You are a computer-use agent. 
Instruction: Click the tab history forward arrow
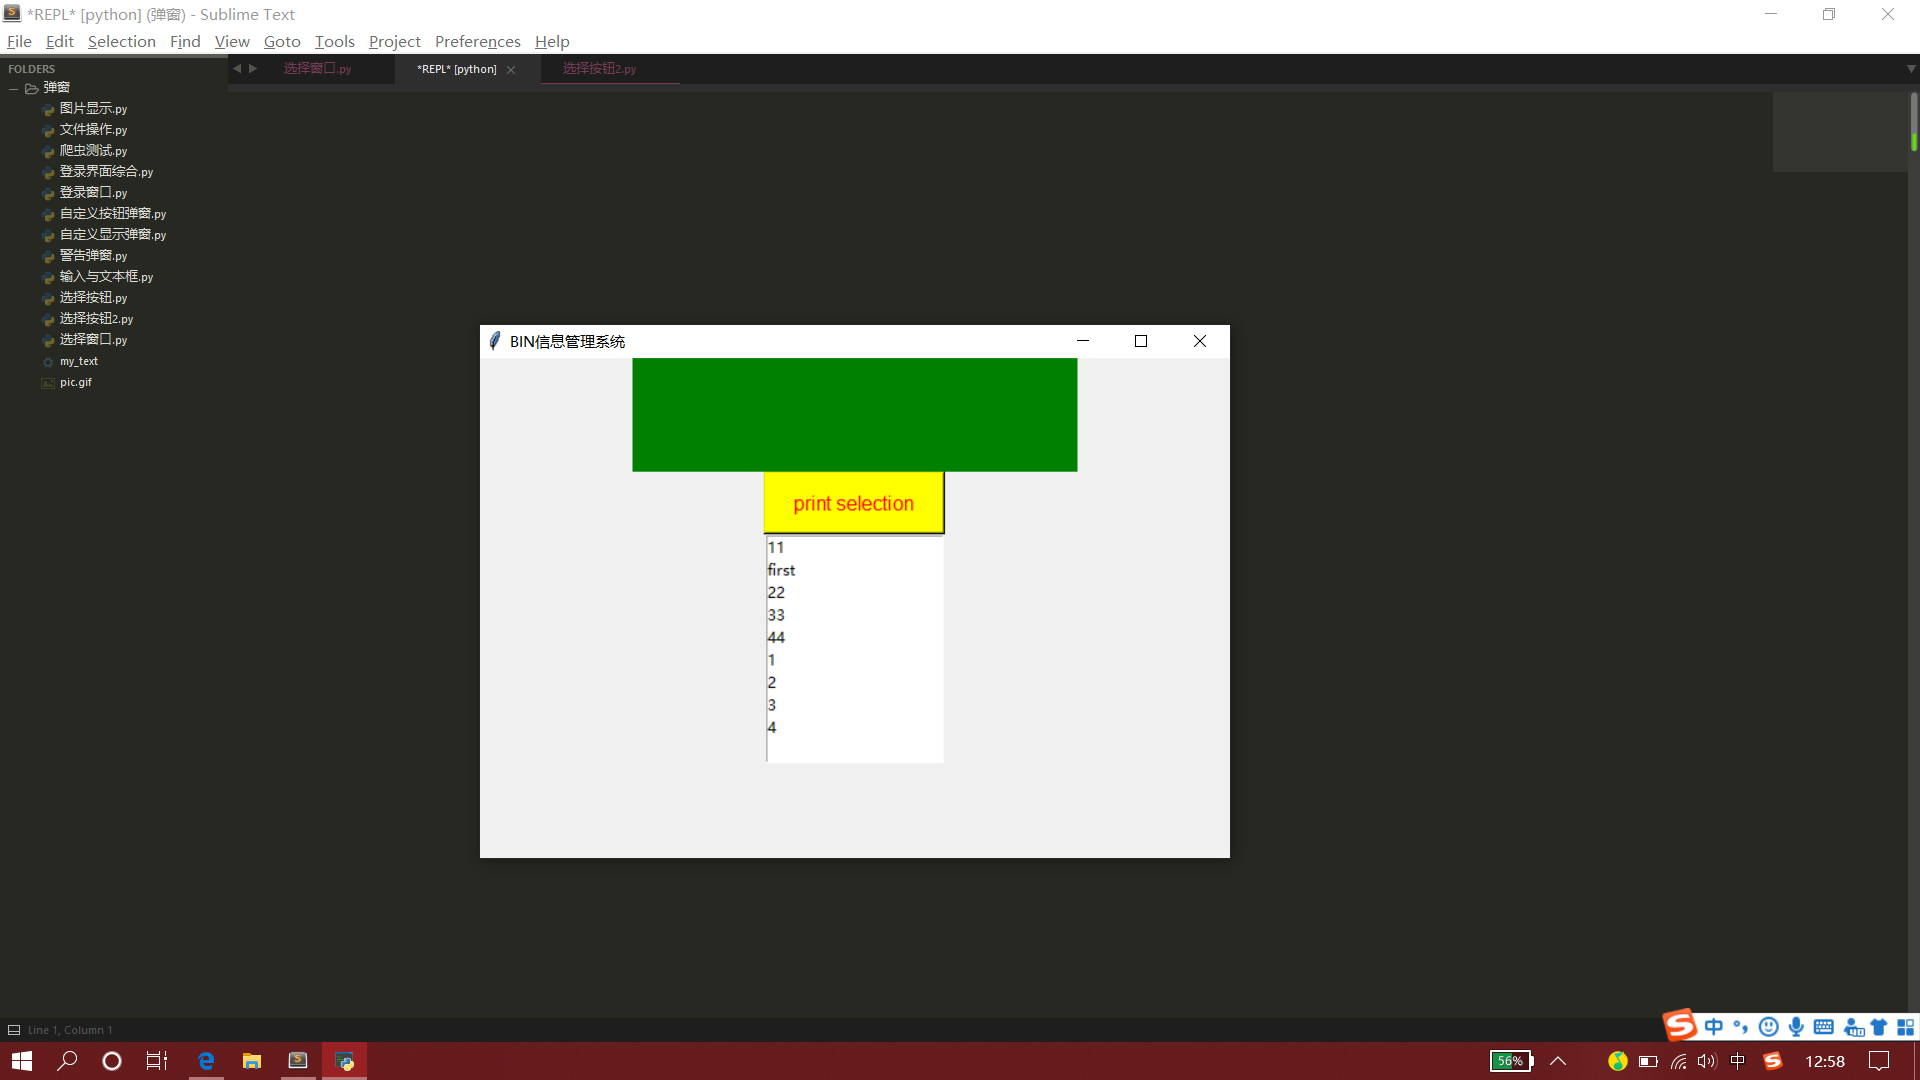[253, 69]
